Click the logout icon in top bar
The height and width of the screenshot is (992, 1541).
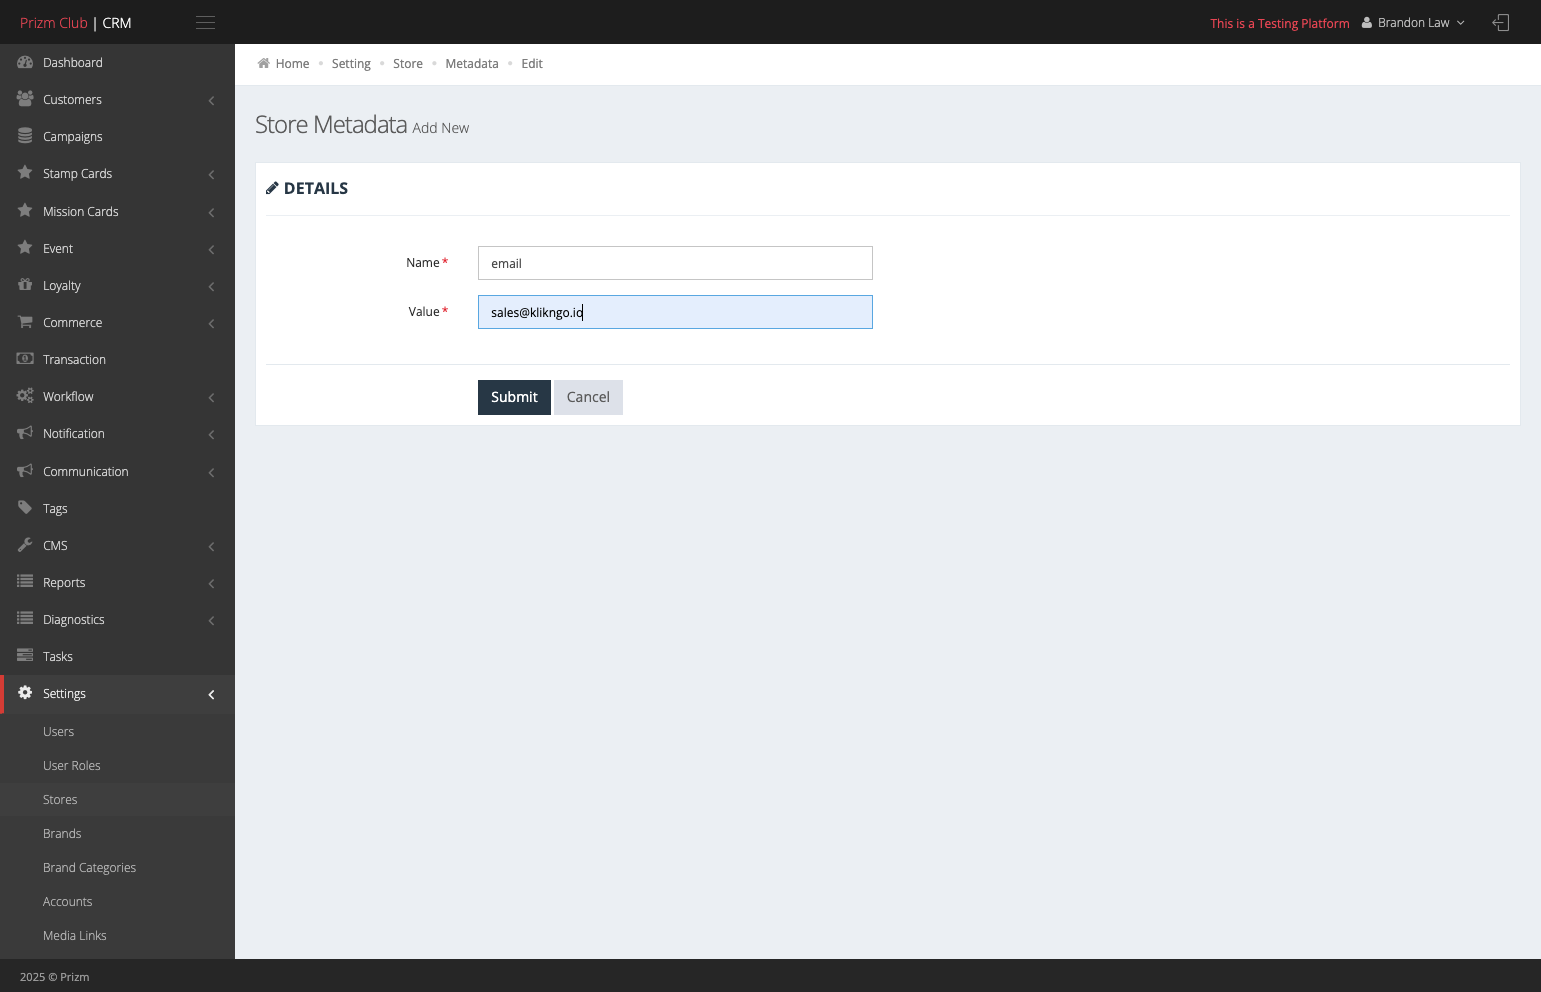tap(1501, 23)
